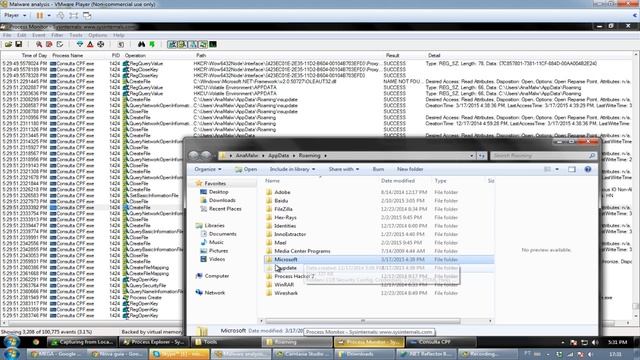The image size is (640, 360).
Task: Click the Search Roaming input field
Action: click(x=543, y=156)
